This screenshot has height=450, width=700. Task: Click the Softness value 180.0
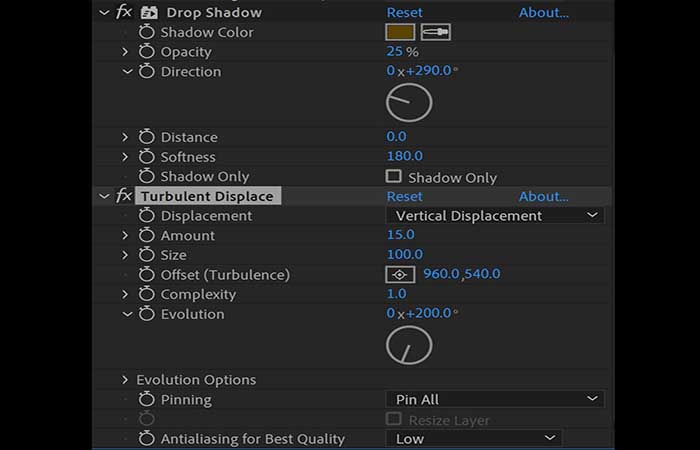click(x=404, y=156)
